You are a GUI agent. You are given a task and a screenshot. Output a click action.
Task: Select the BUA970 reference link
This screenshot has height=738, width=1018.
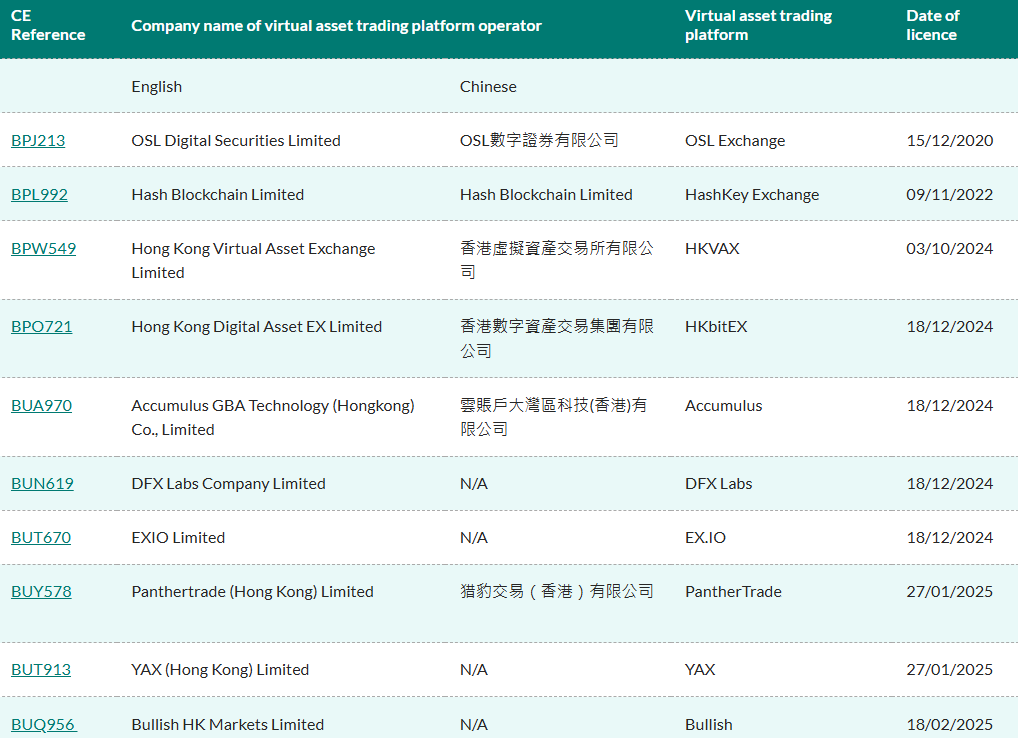41,405
